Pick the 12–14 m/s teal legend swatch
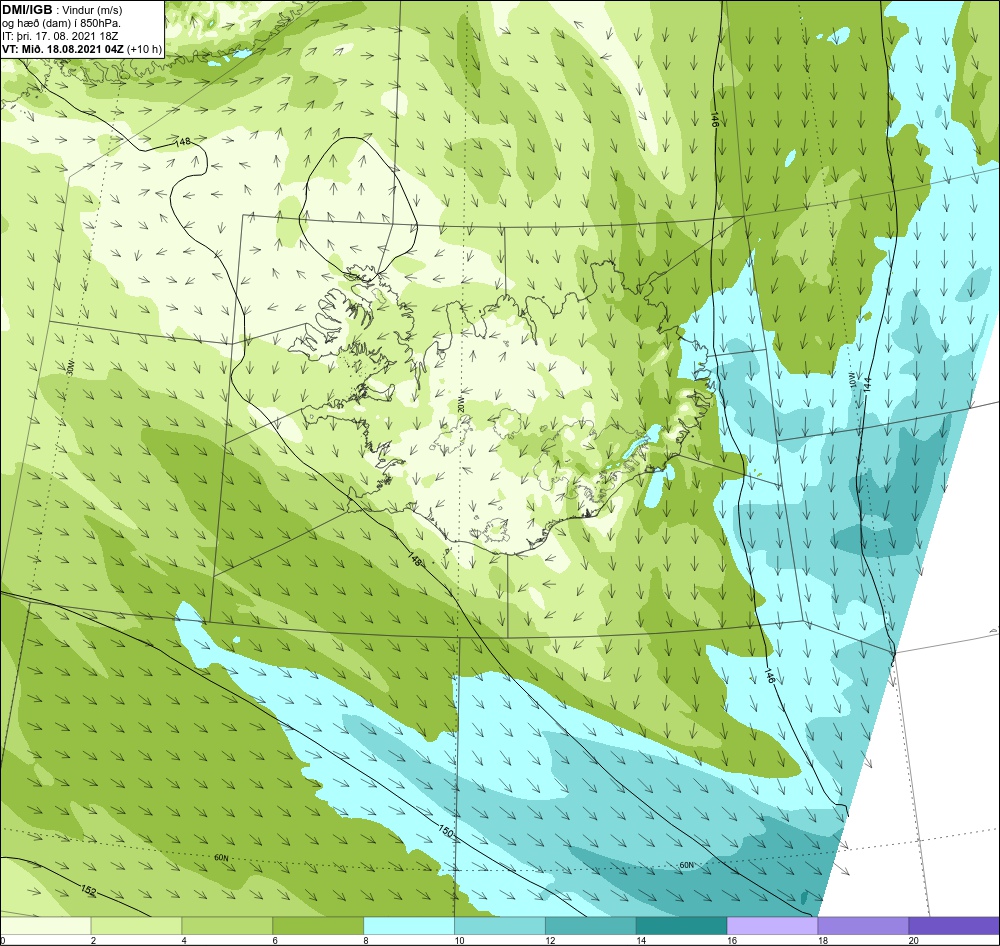The height and width of the screenshot is (946, 1000). tap(591, 925)
